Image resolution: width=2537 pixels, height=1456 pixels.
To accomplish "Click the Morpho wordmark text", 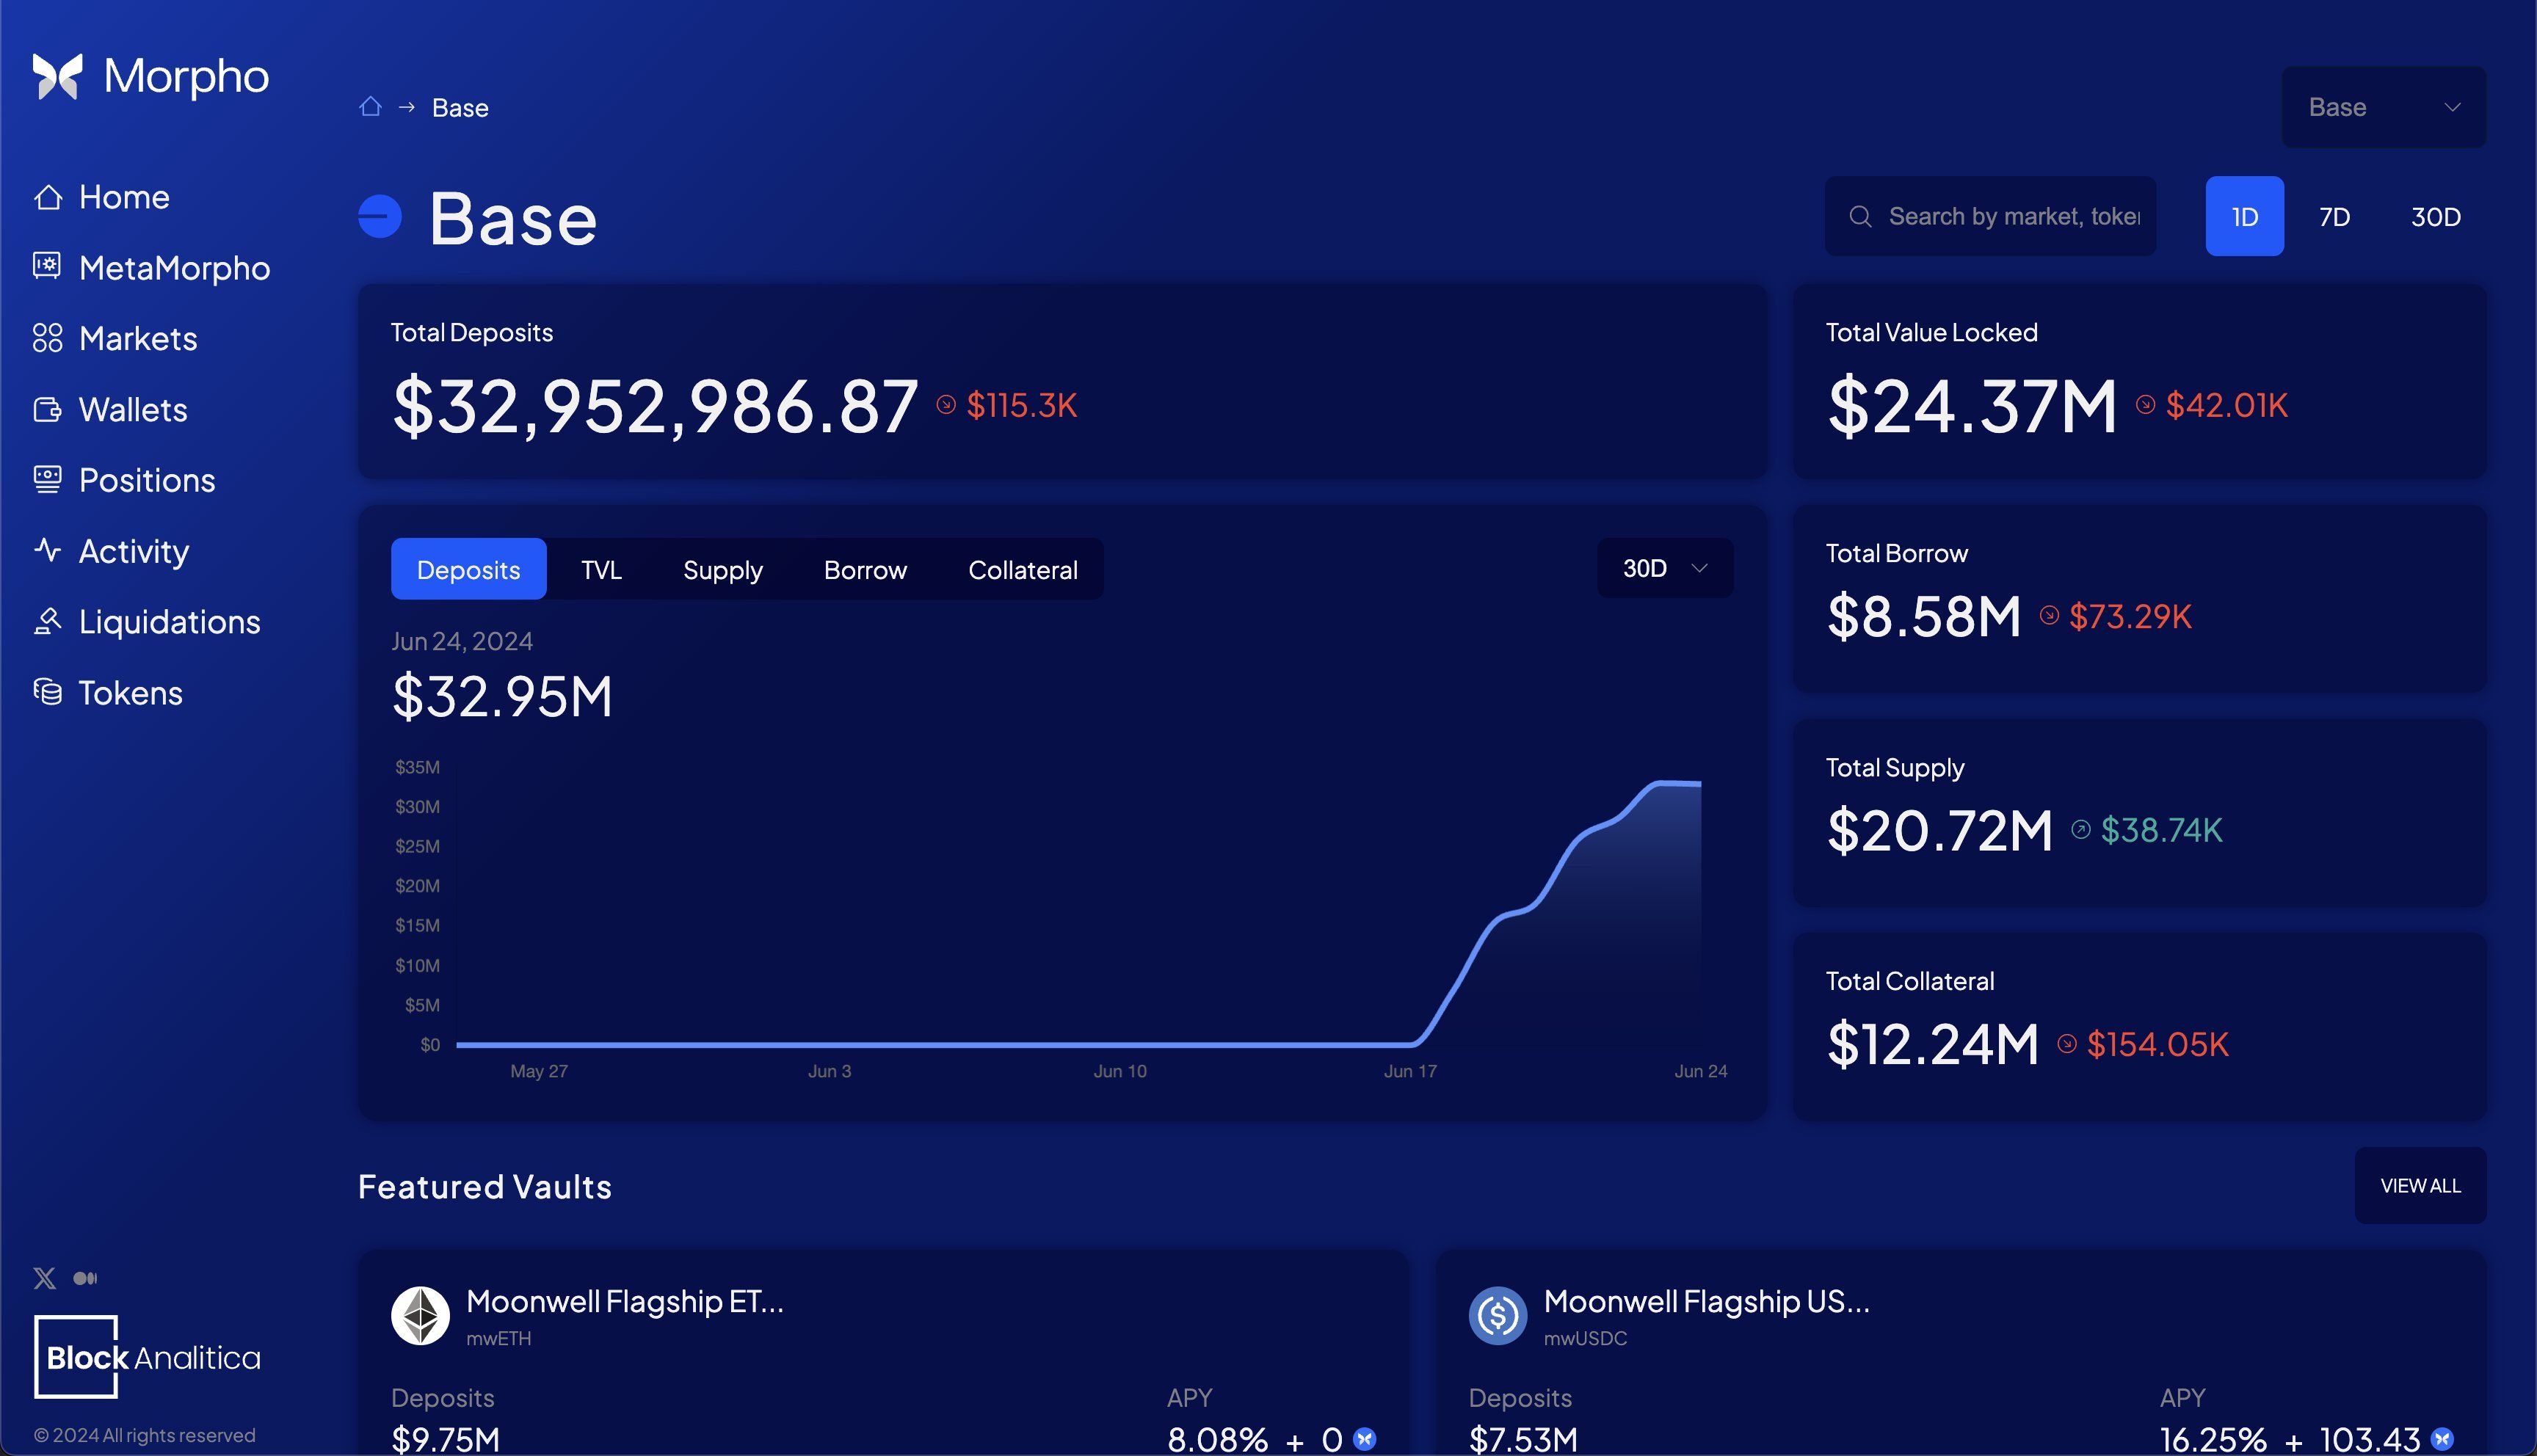I will pos(186,76).
